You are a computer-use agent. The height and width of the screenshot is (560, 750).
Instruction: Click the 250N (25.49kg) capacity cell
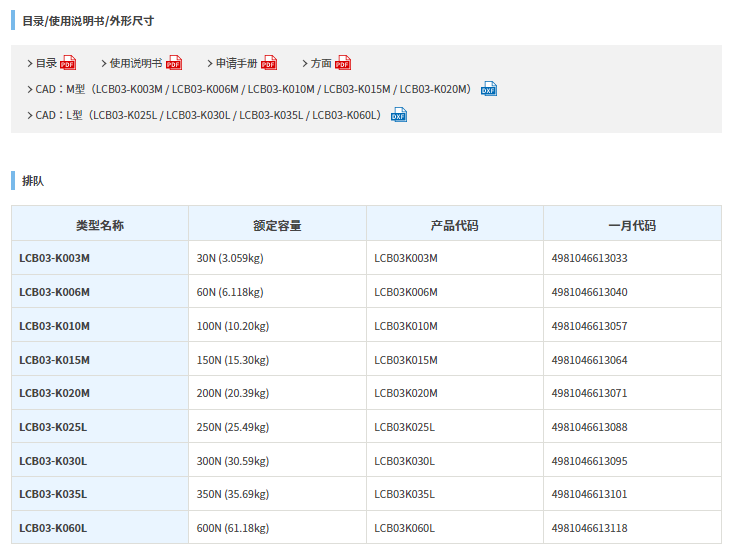[277, 427]
